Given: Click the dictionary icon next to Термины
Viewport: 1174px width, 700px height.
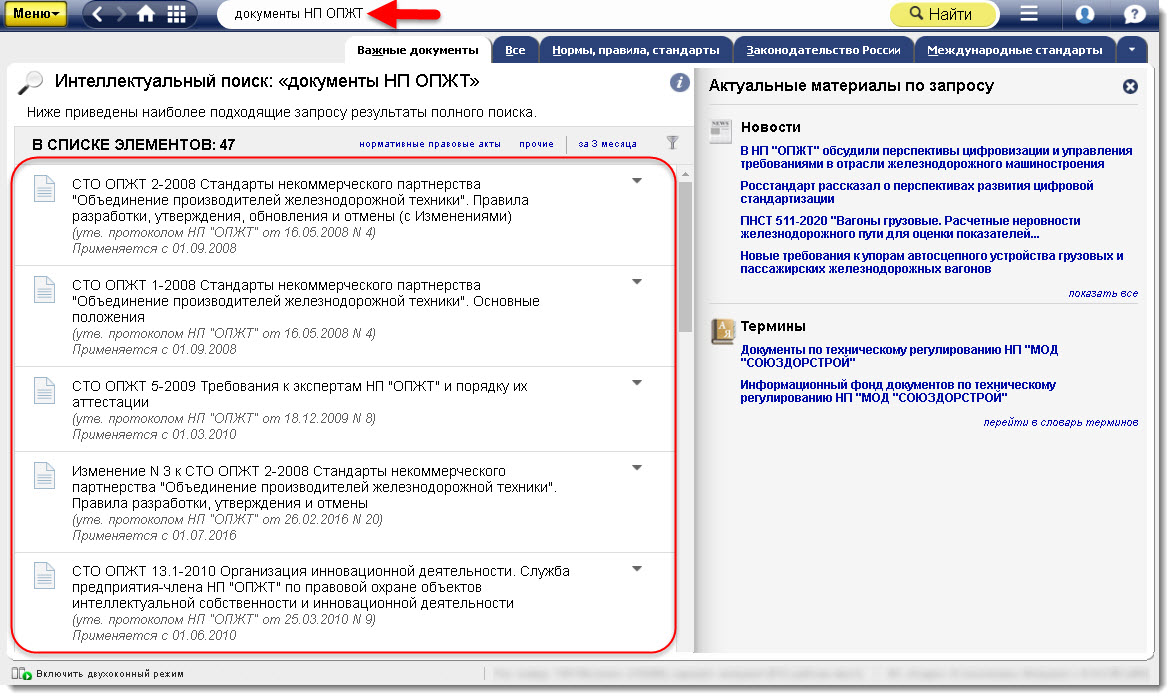Looking at the screenshot, I should [x=723, y=331].
